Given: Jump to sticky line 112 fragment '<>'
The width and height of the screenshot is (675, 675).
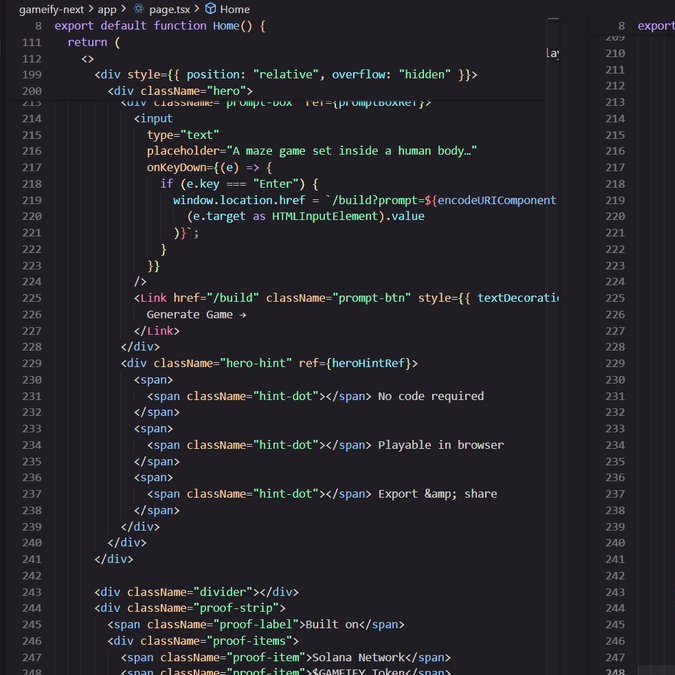Looking at the screenshot, I should pos(87,59).
